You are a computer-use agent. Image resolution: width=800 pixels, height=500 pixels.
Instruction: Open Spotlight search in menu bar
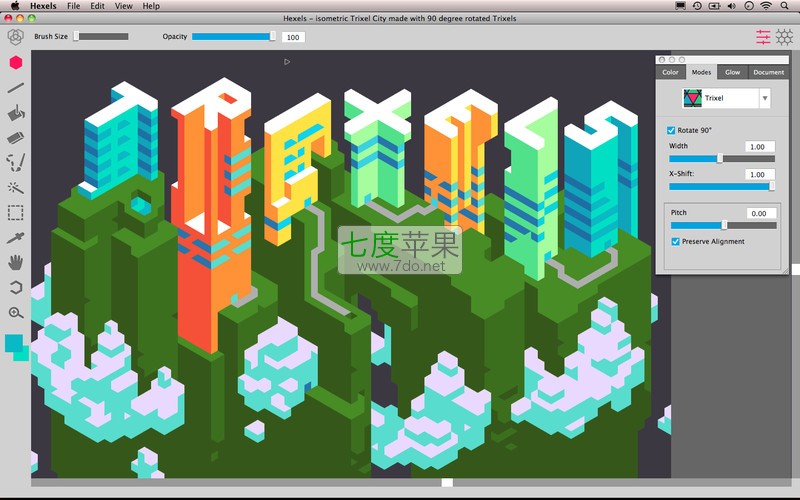784,6
